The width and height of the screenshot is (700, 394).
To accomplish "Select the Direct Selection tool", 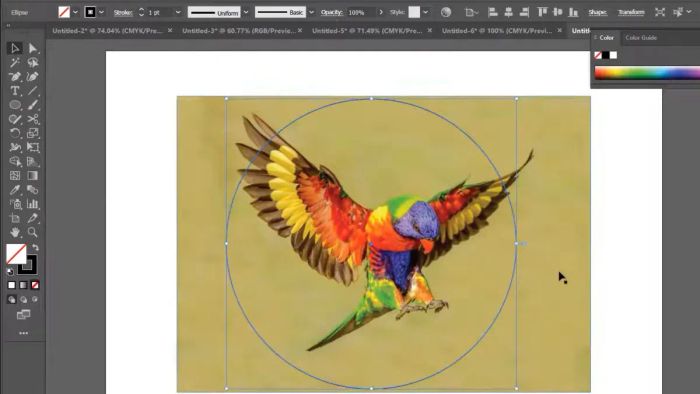I will point(33,48).
